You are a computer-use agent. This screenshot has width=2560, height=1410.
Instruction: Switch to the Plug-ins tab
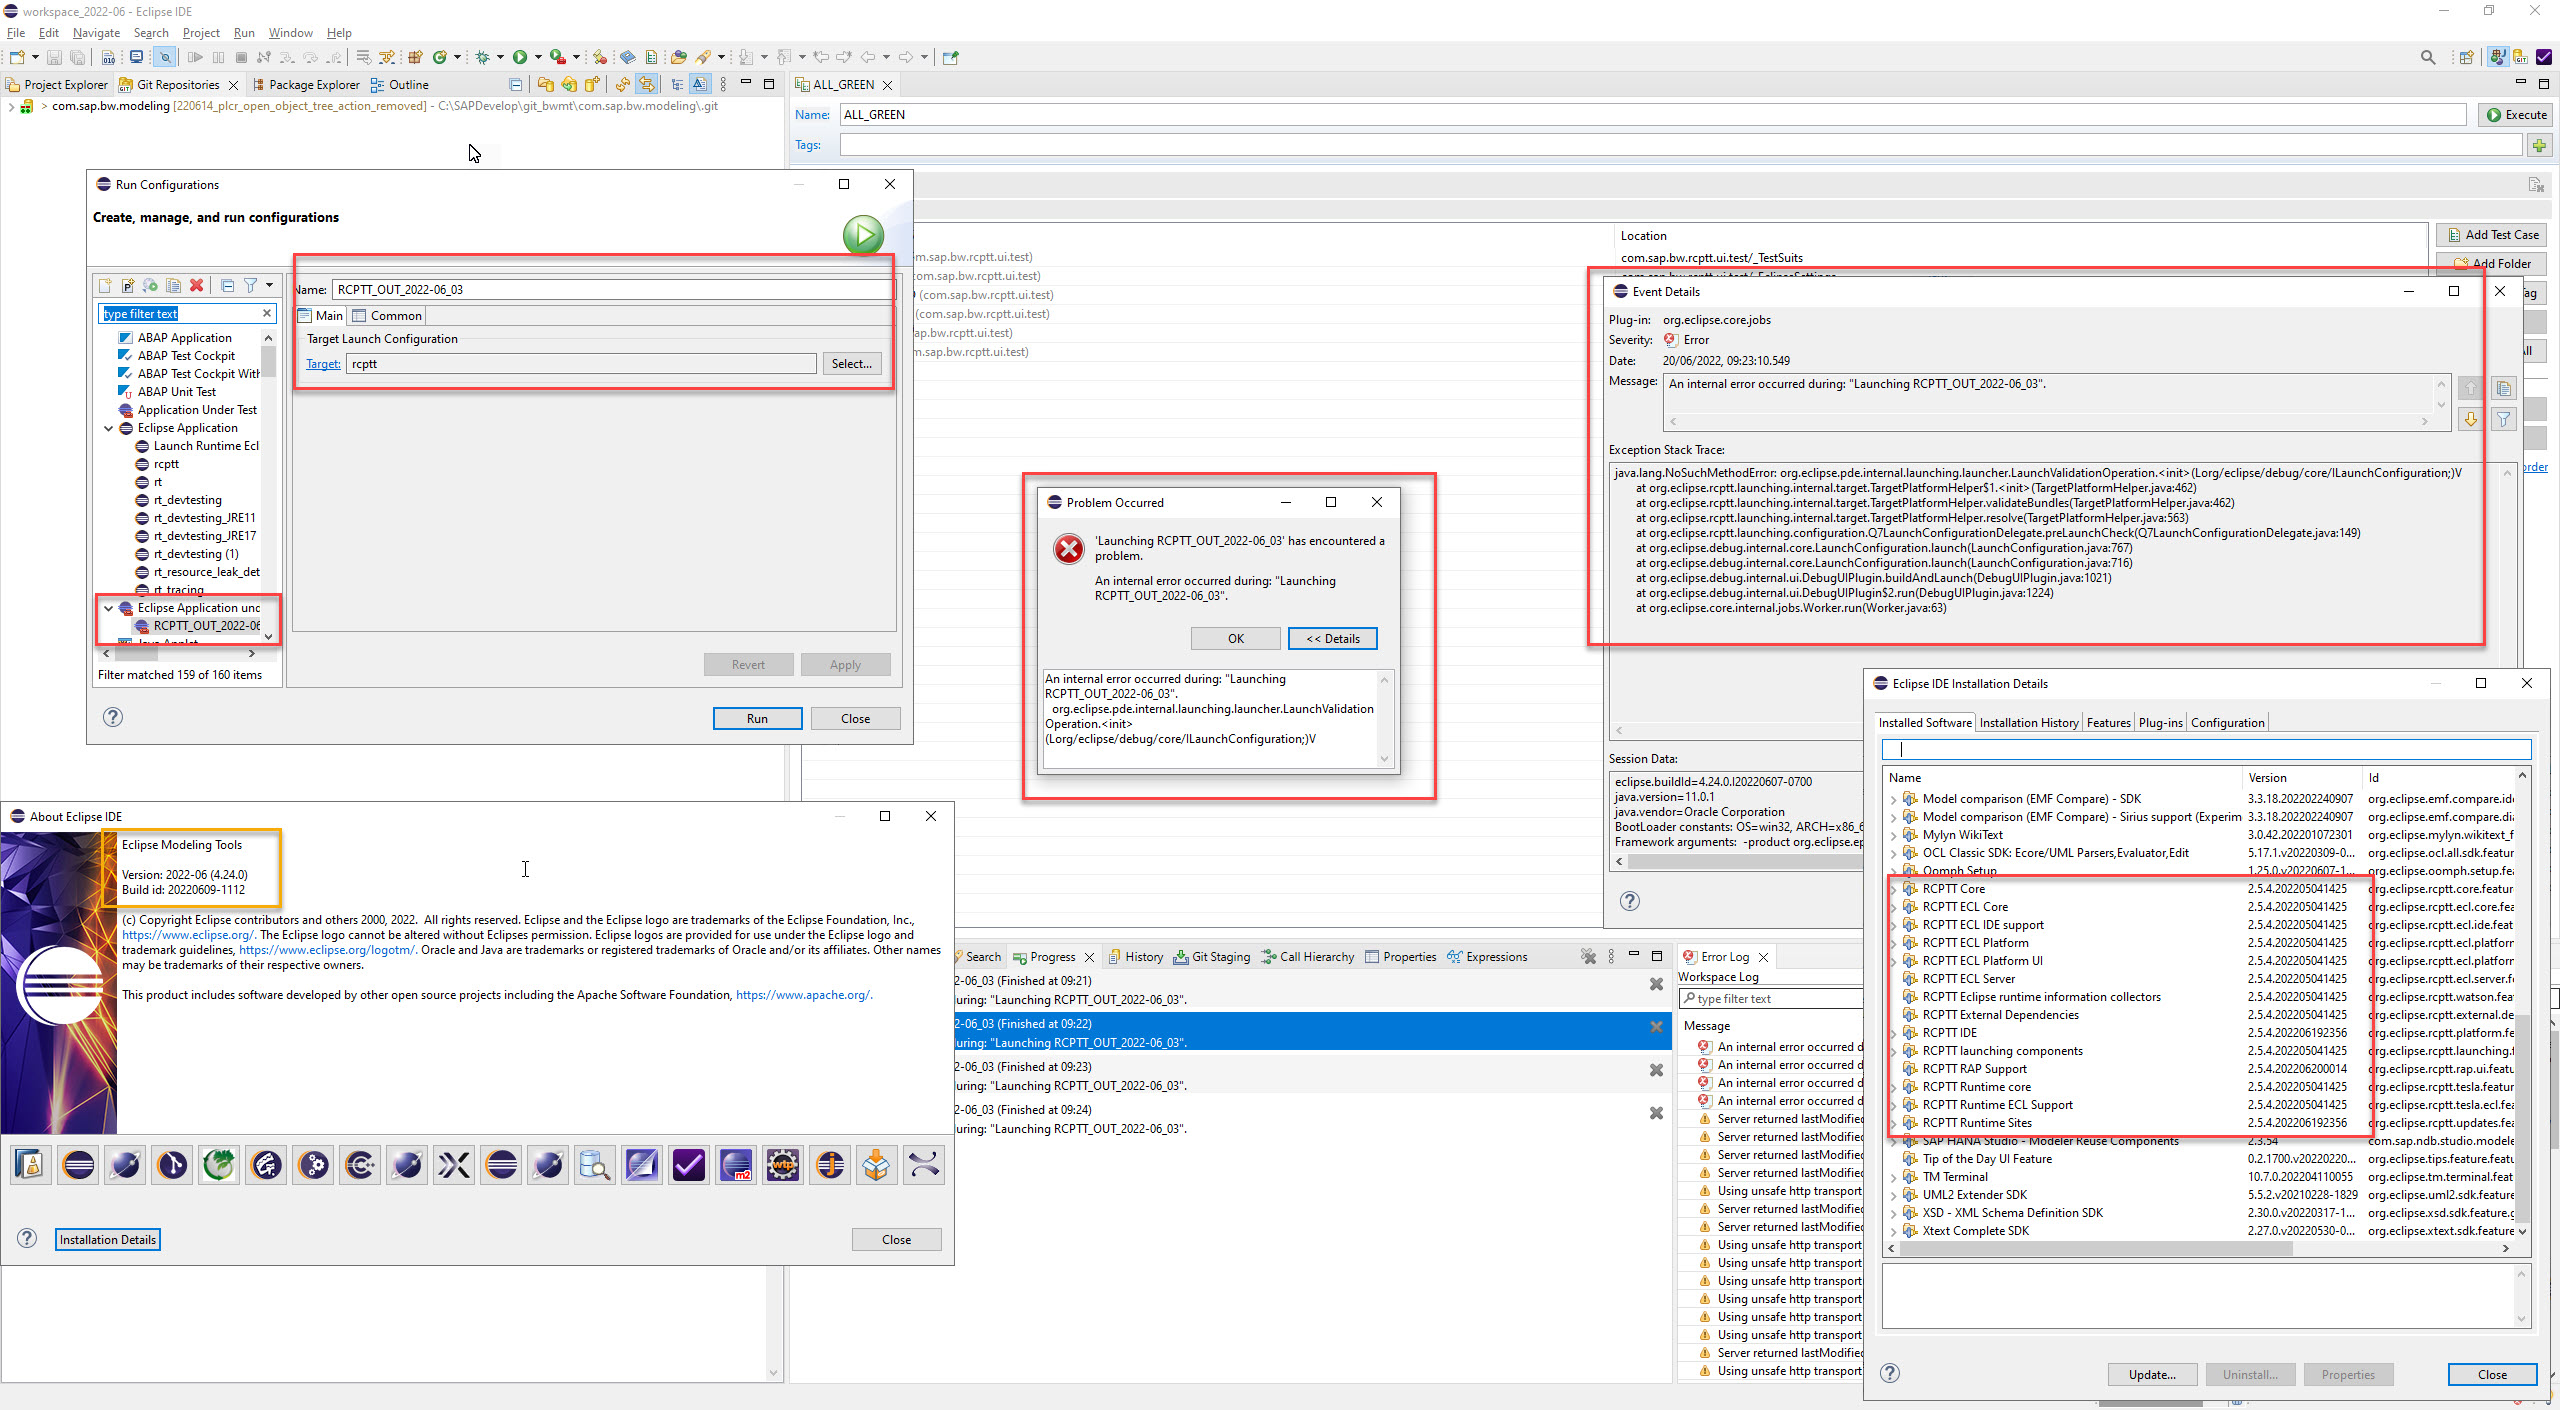point(2160,723)
